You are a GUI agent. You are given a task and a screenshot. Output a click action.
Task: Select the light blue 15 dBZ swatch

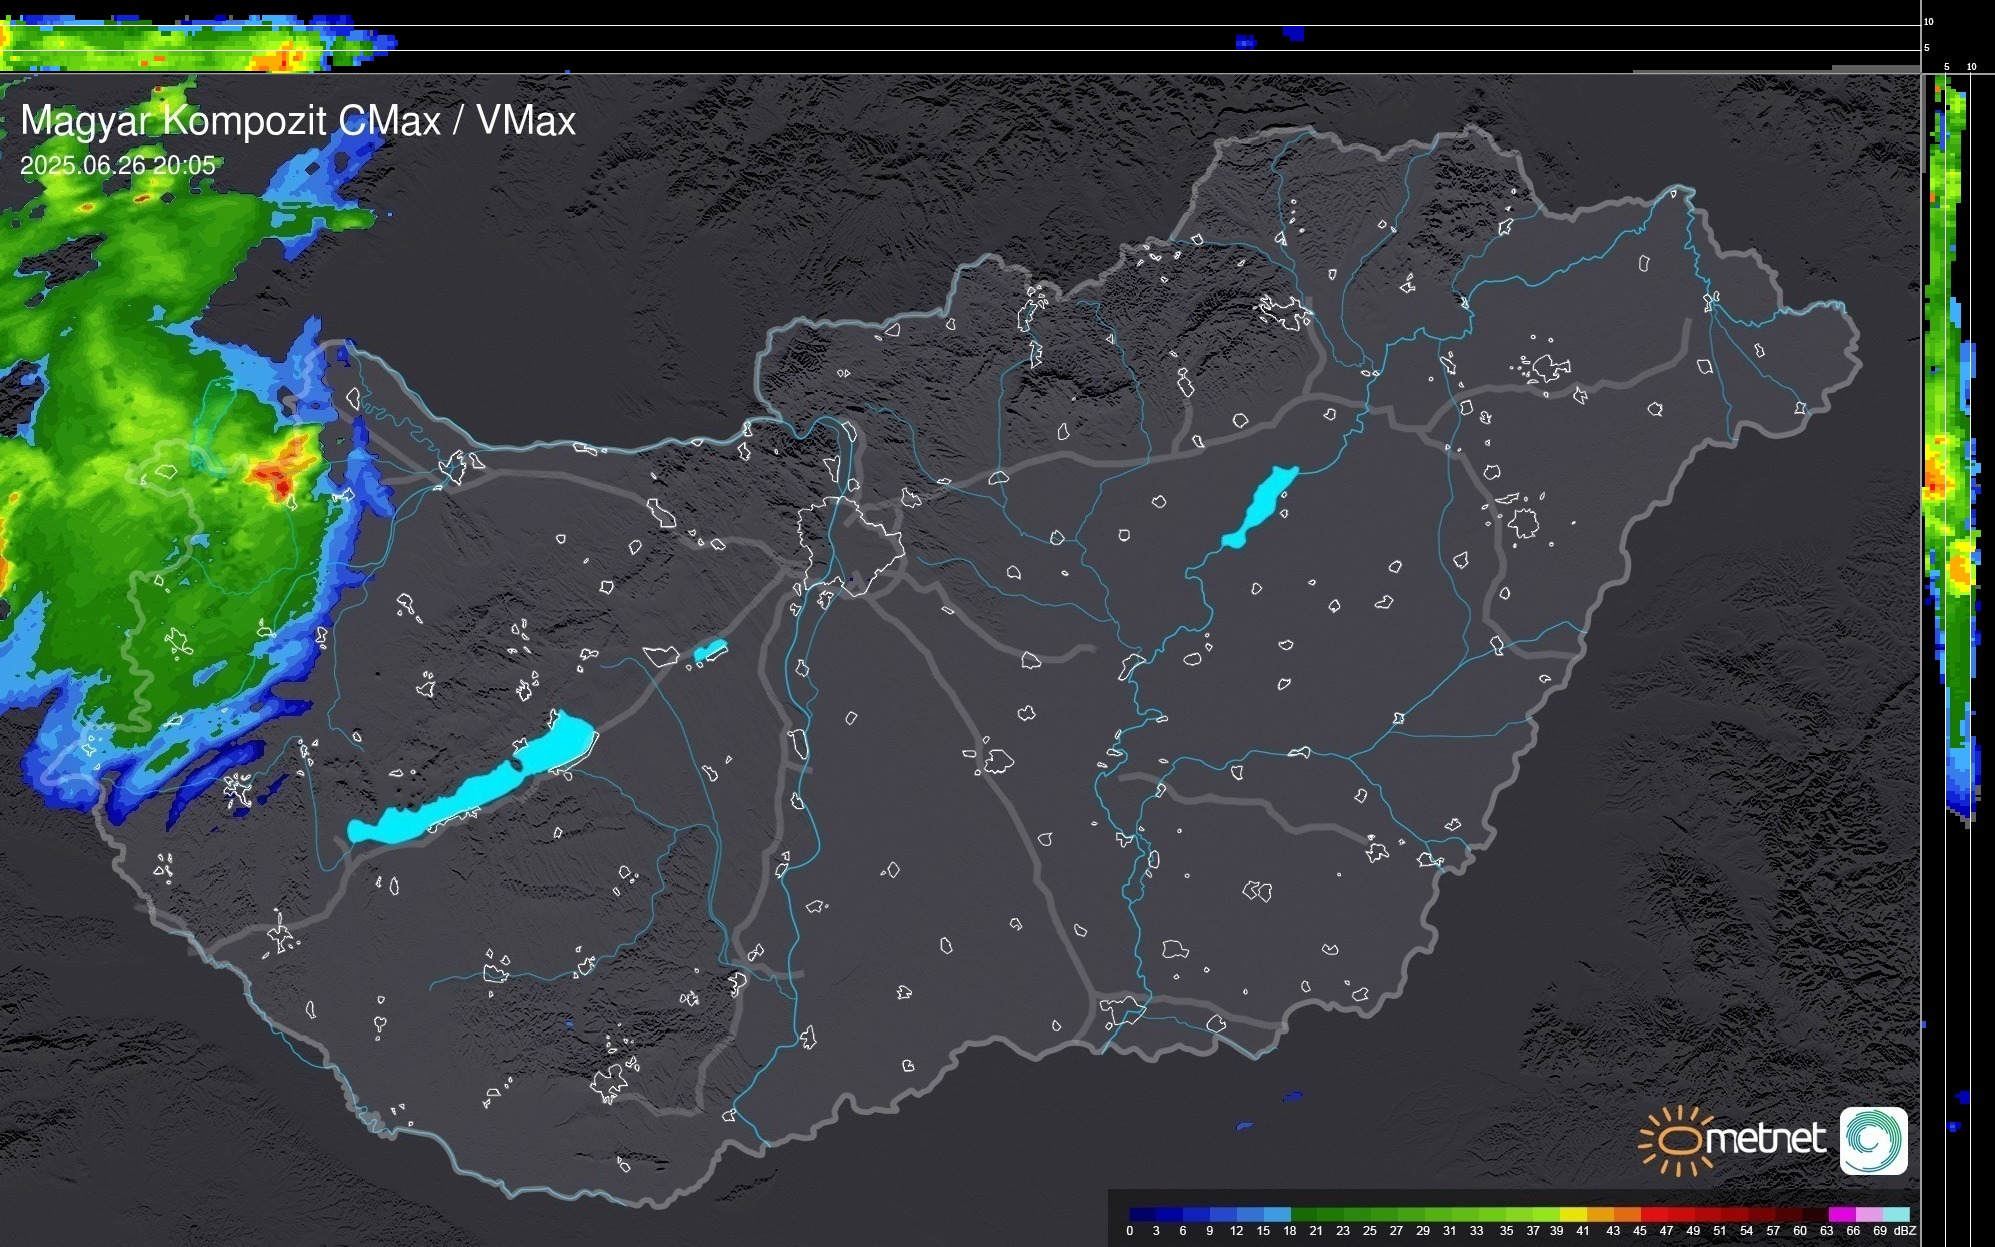1275,1214
